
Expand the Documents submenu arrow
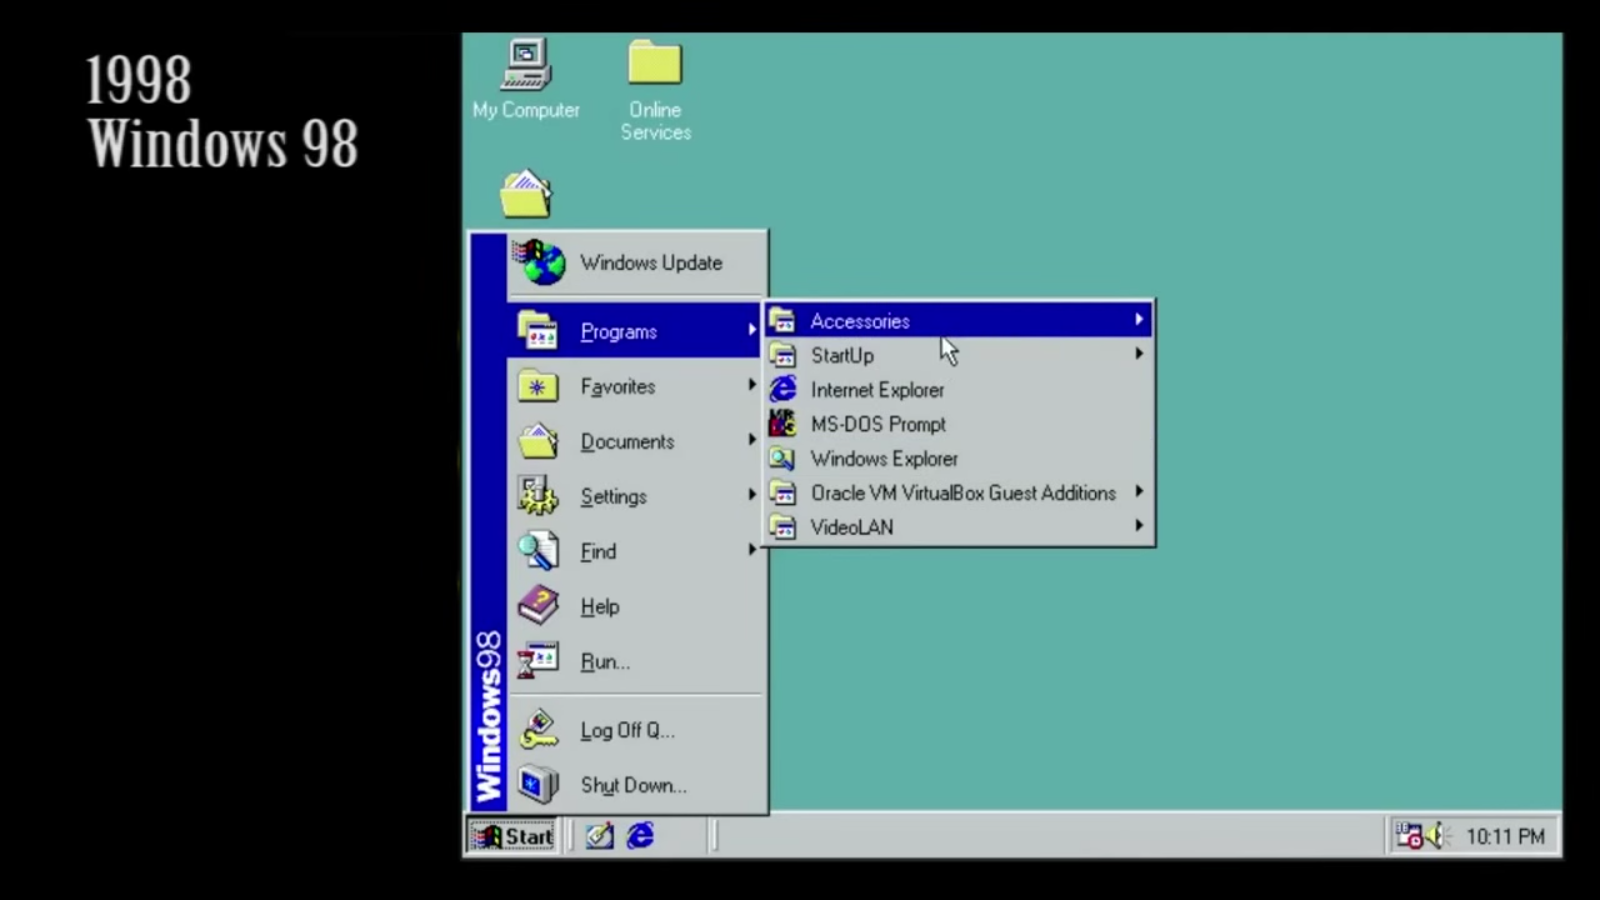tap(751, 440)
